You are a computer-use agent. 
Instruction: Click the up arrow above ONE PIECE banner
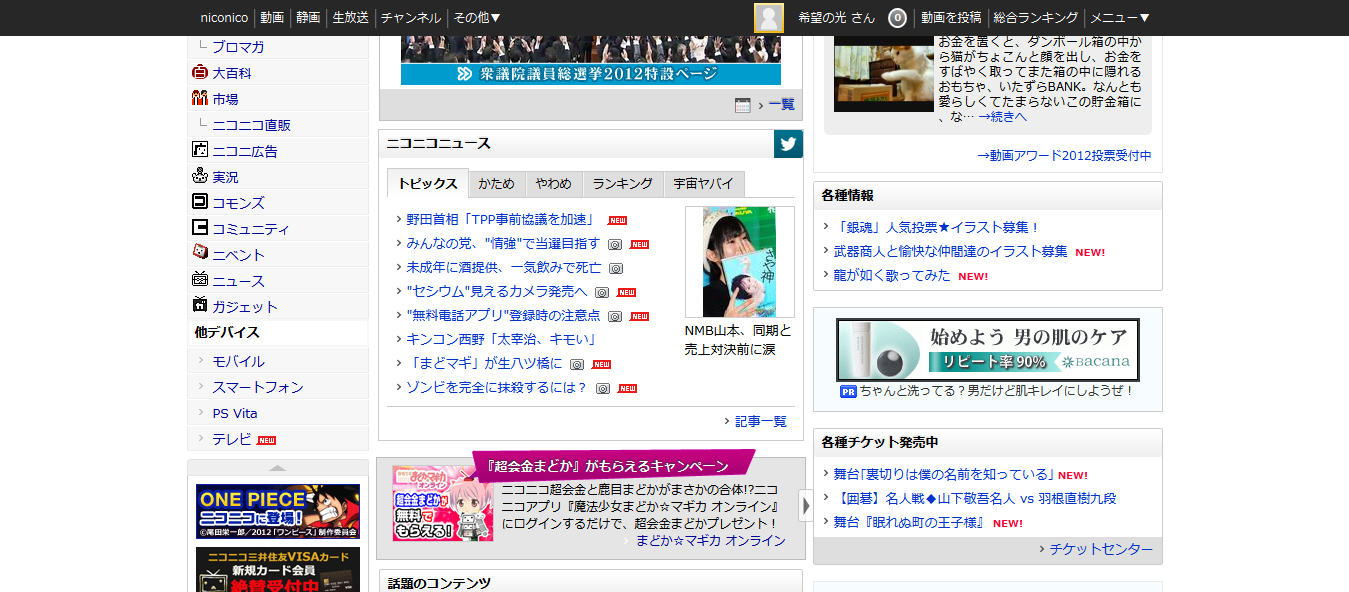(278, 467)
